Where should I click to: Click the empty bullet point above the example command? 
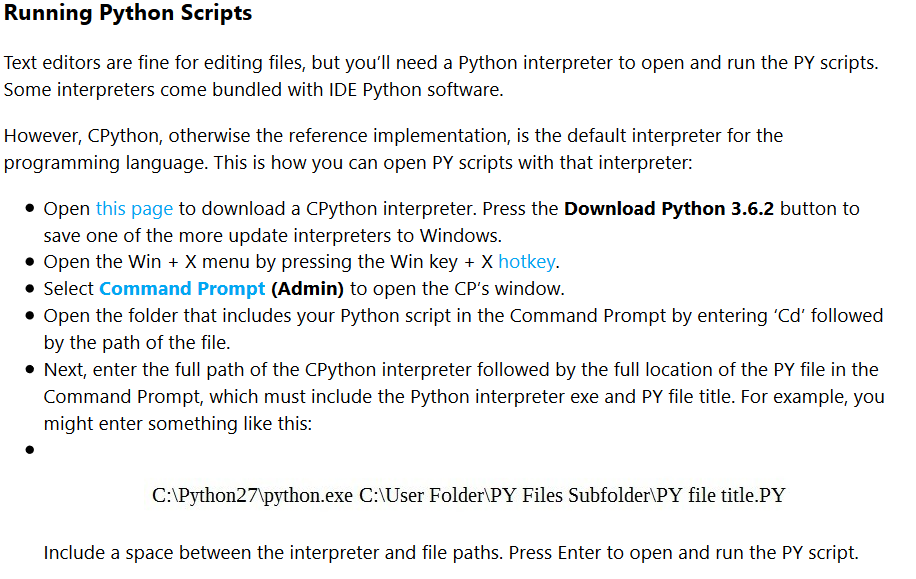click(31, 450)
